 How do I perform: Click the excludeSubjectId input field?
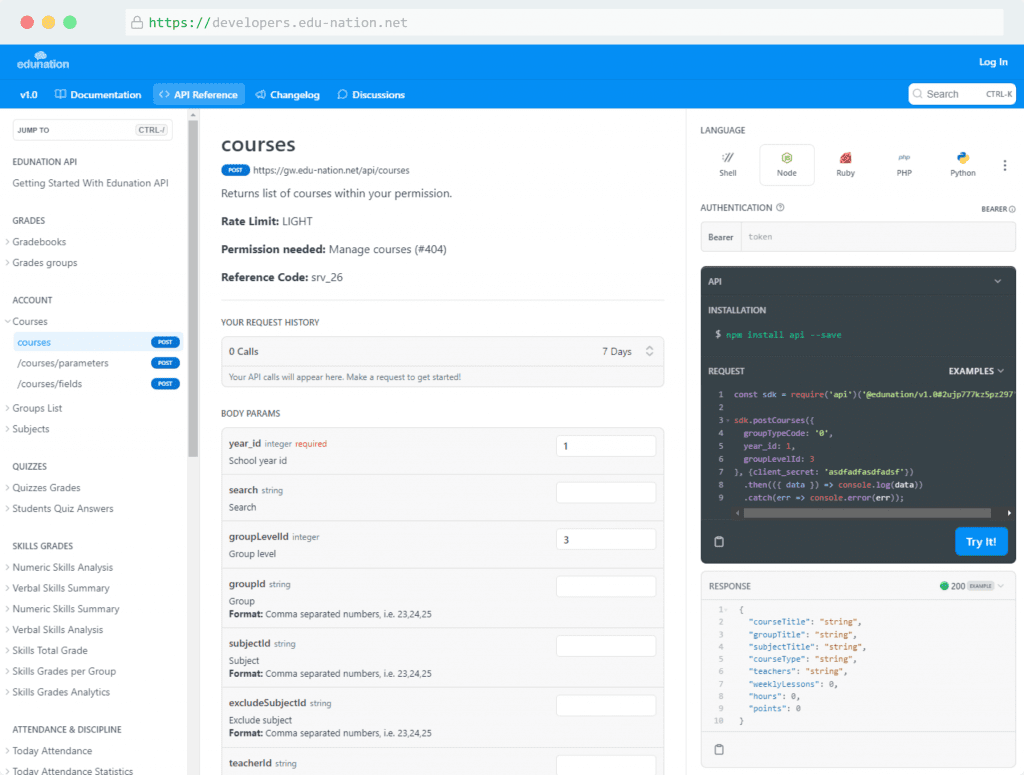[606, 705]
